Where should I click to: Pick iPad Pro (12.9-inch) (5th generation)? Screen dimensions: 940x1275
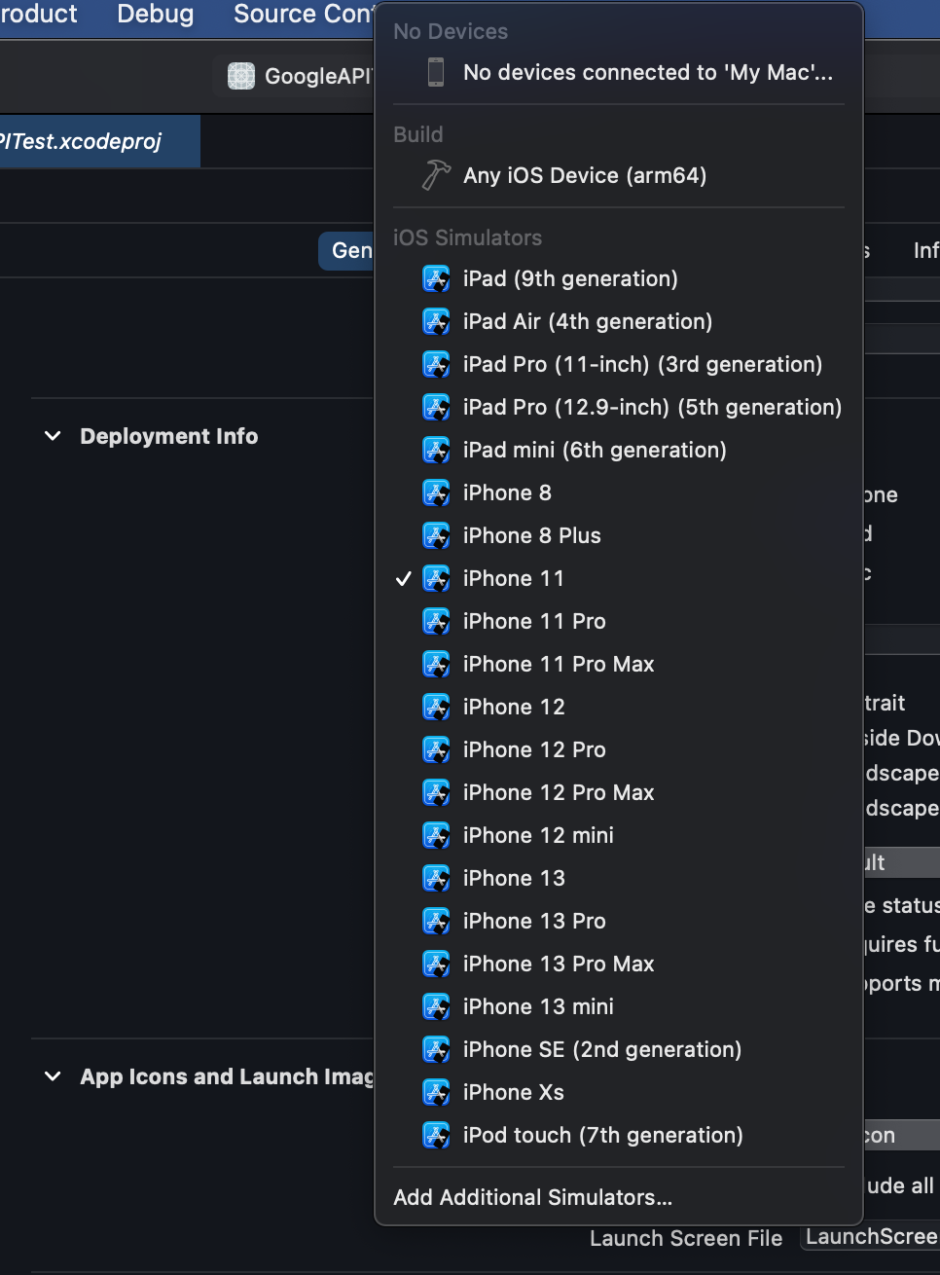tap(651, 408)
